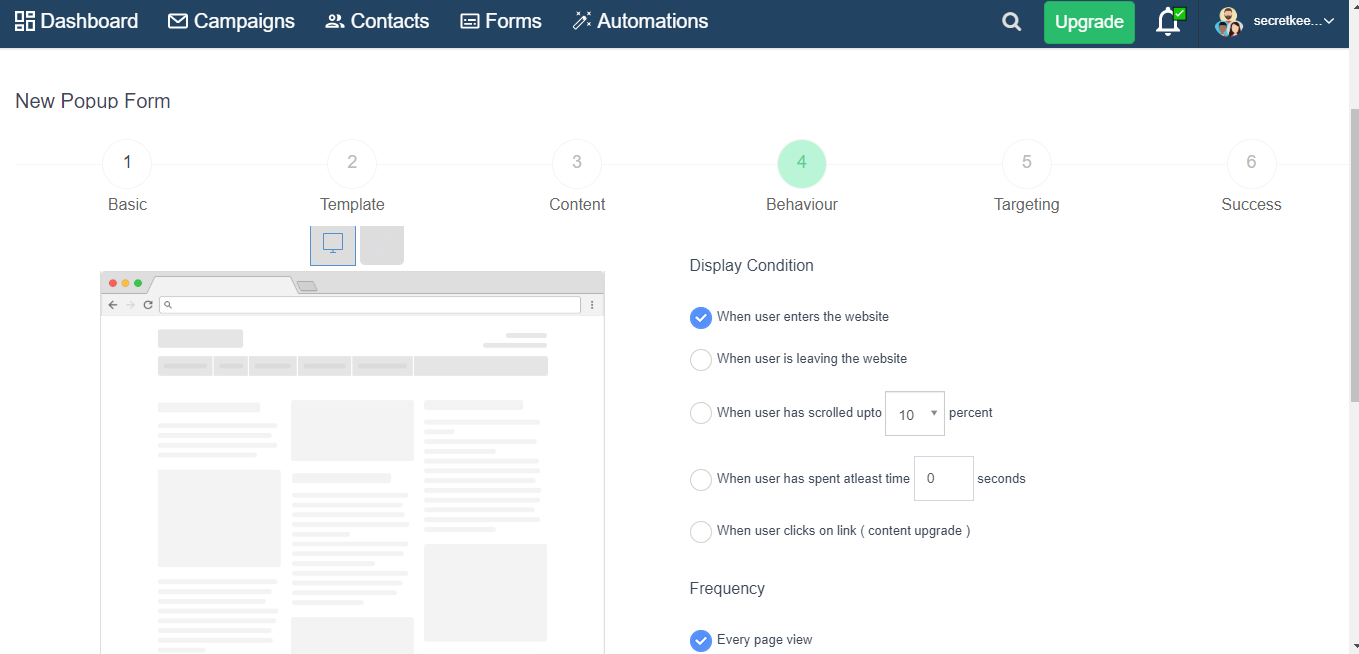Switch to the Forms section

(x=501, y=21)
